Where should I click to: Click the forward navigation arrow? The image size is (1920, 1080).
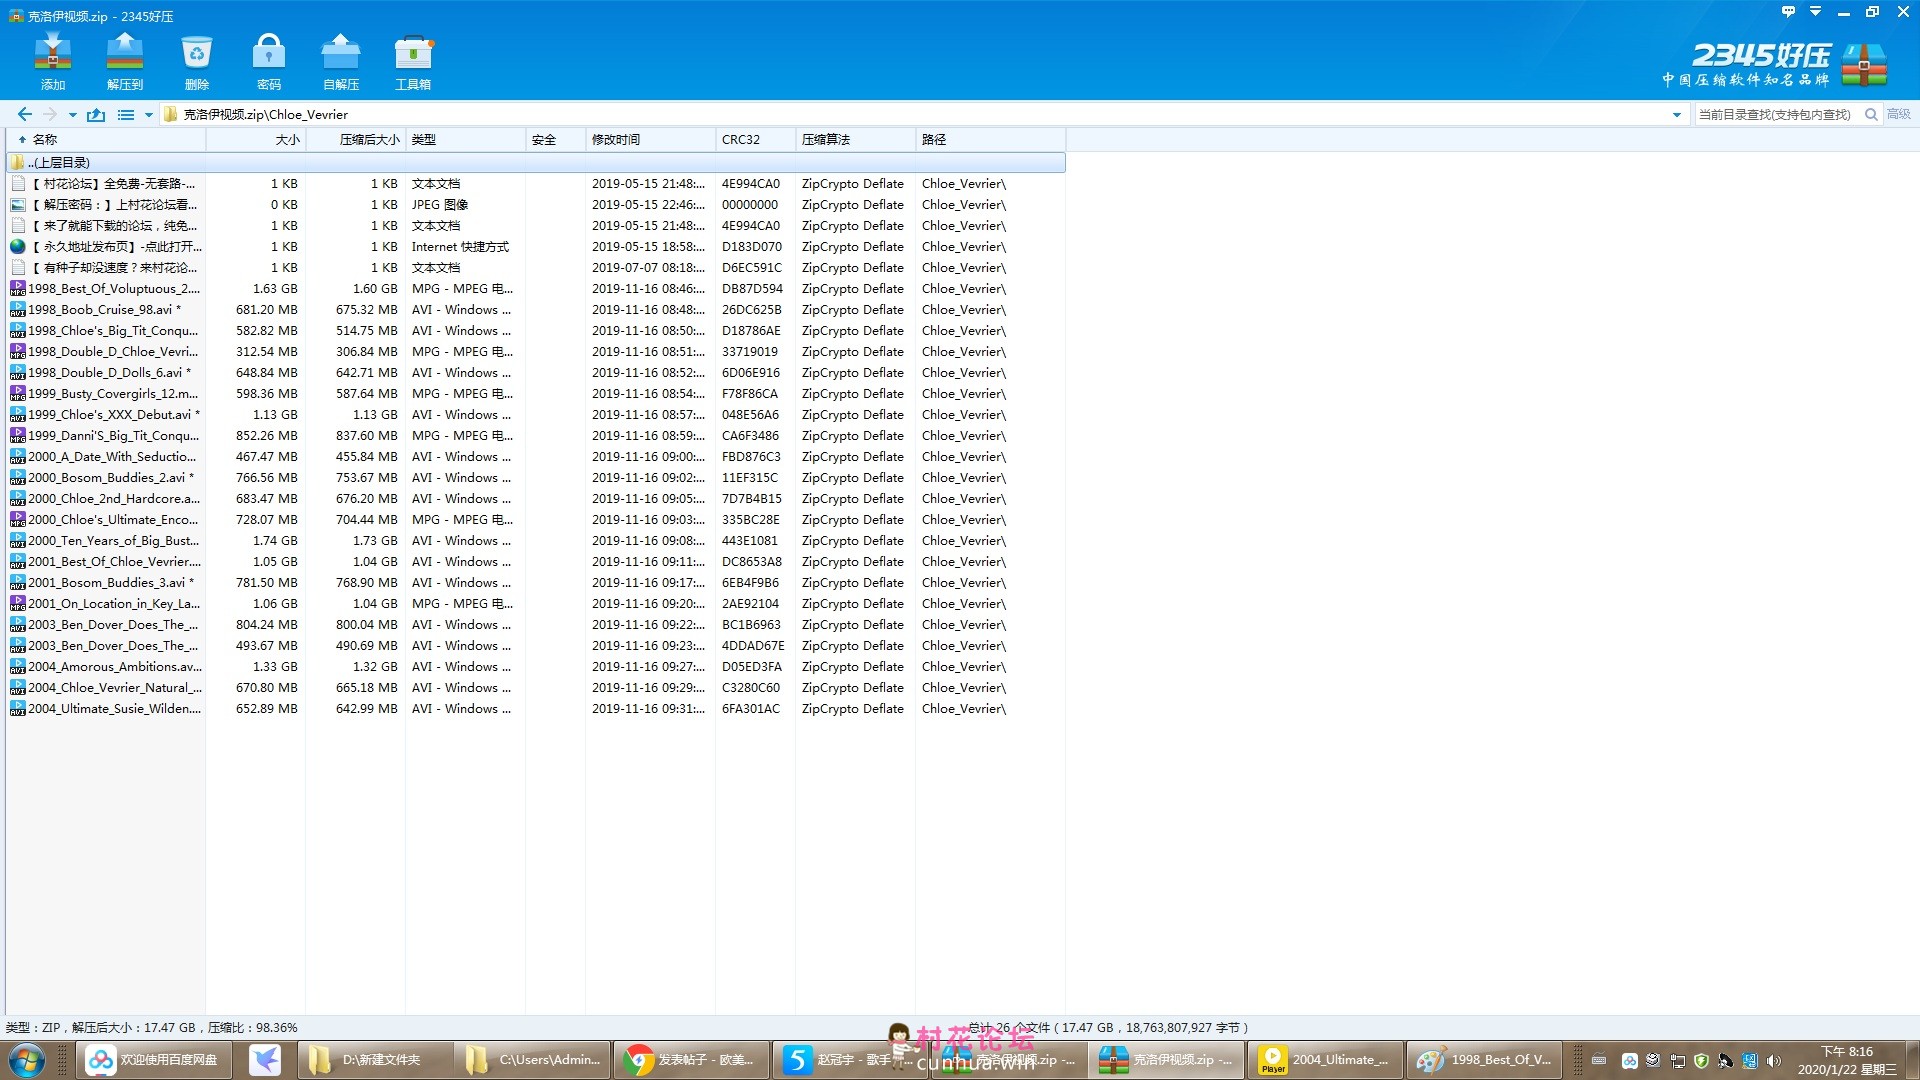pyautogui.click(x=50, y=114)
